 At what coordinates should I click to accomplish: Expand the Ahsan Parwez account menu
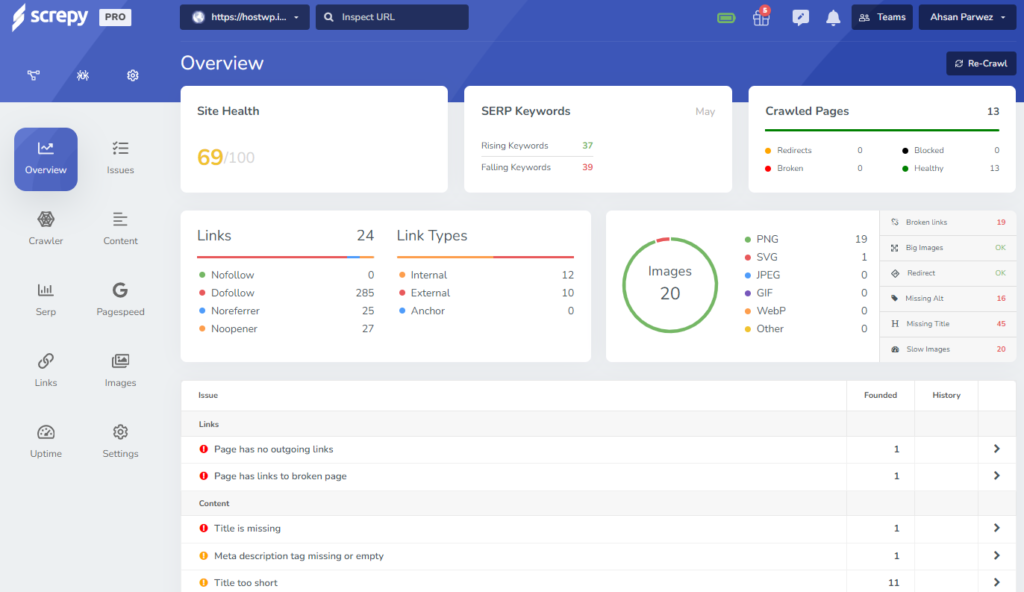click(x=966, y=17)
